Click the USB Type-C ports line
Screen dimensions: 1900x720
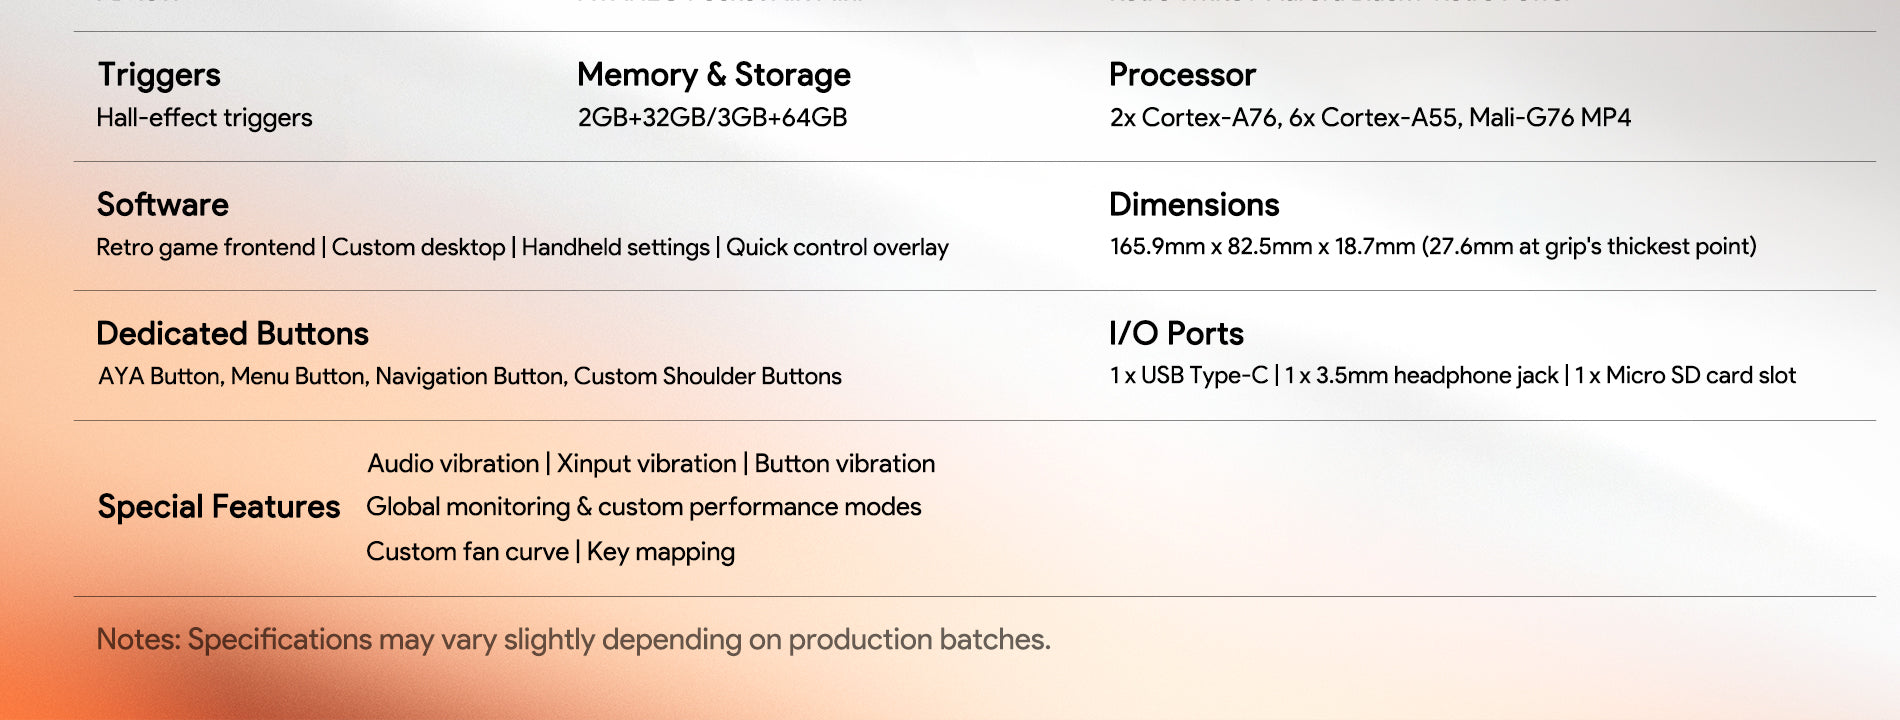click(1452, 376)
